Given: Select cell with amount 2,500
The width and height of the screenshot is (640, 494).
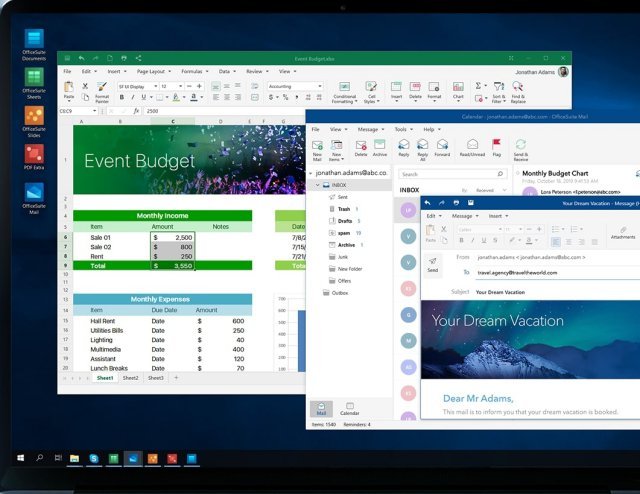Looking at the screenshot, I should 173,238.
